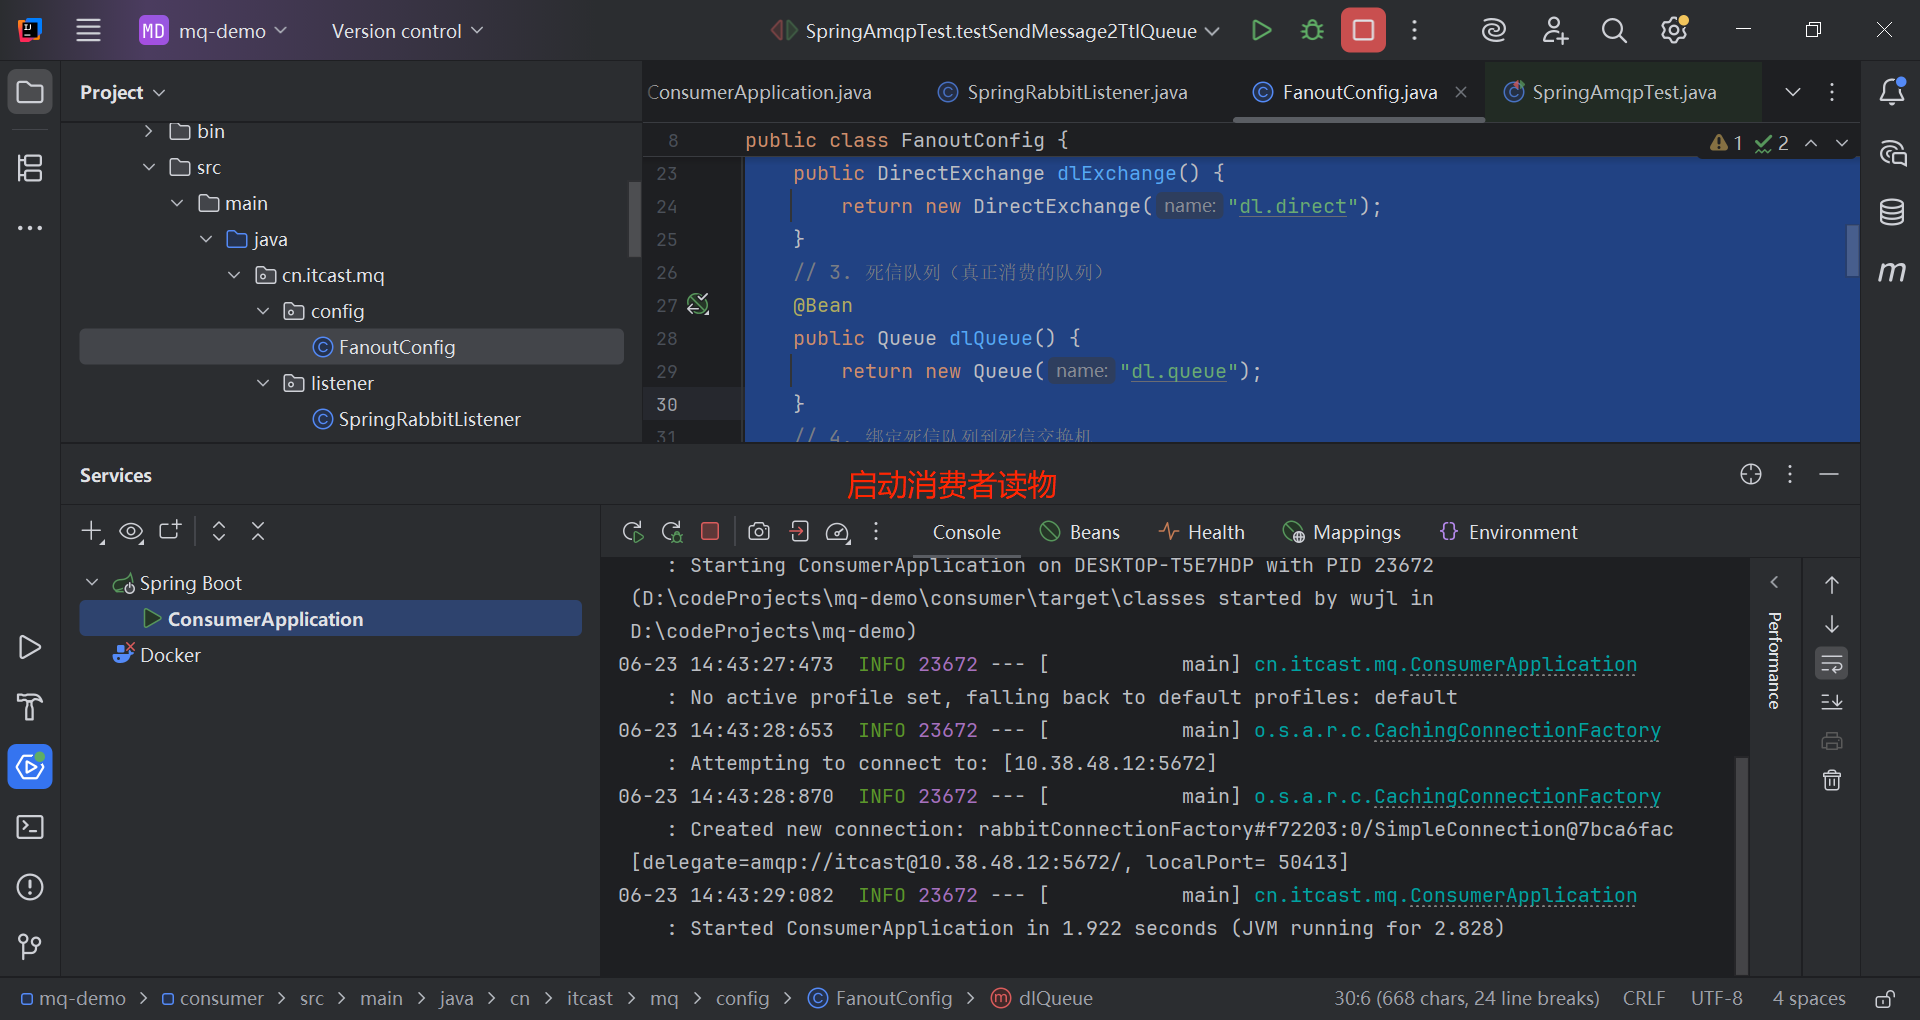The height and width of the screenshot is (1020, 1920).
Task: Open mq-demo project dropdown
Action: pos(213,31)
